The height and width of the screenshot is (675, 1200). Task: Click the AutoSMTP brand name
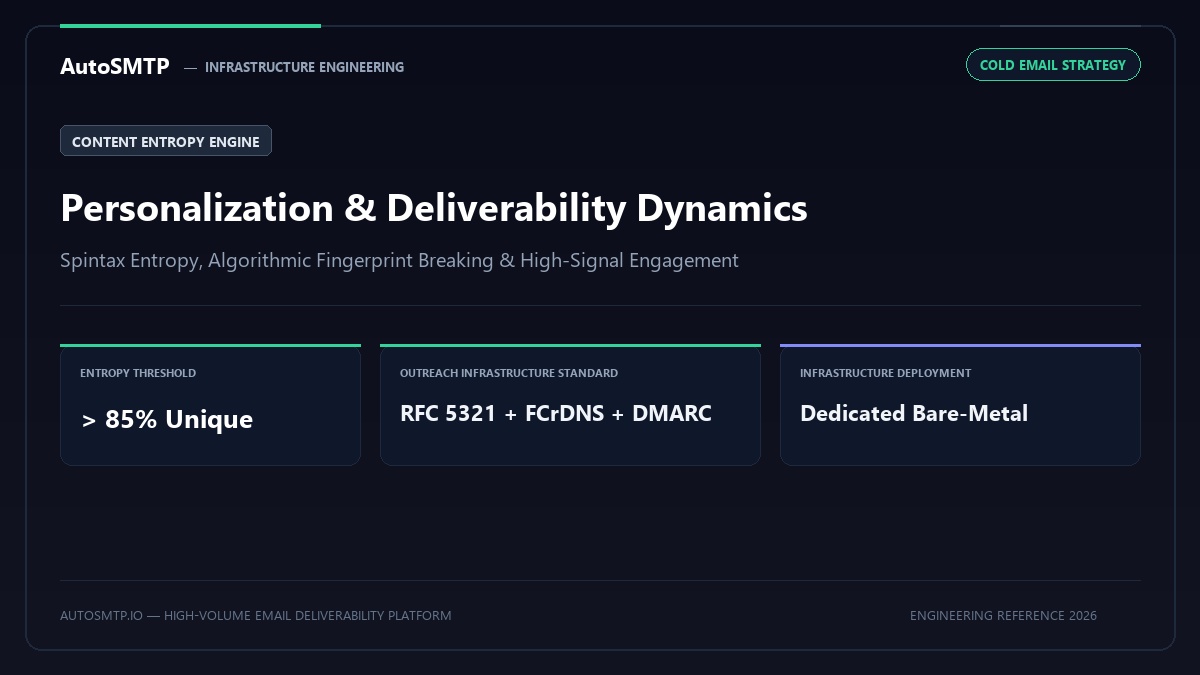[115, 66]
